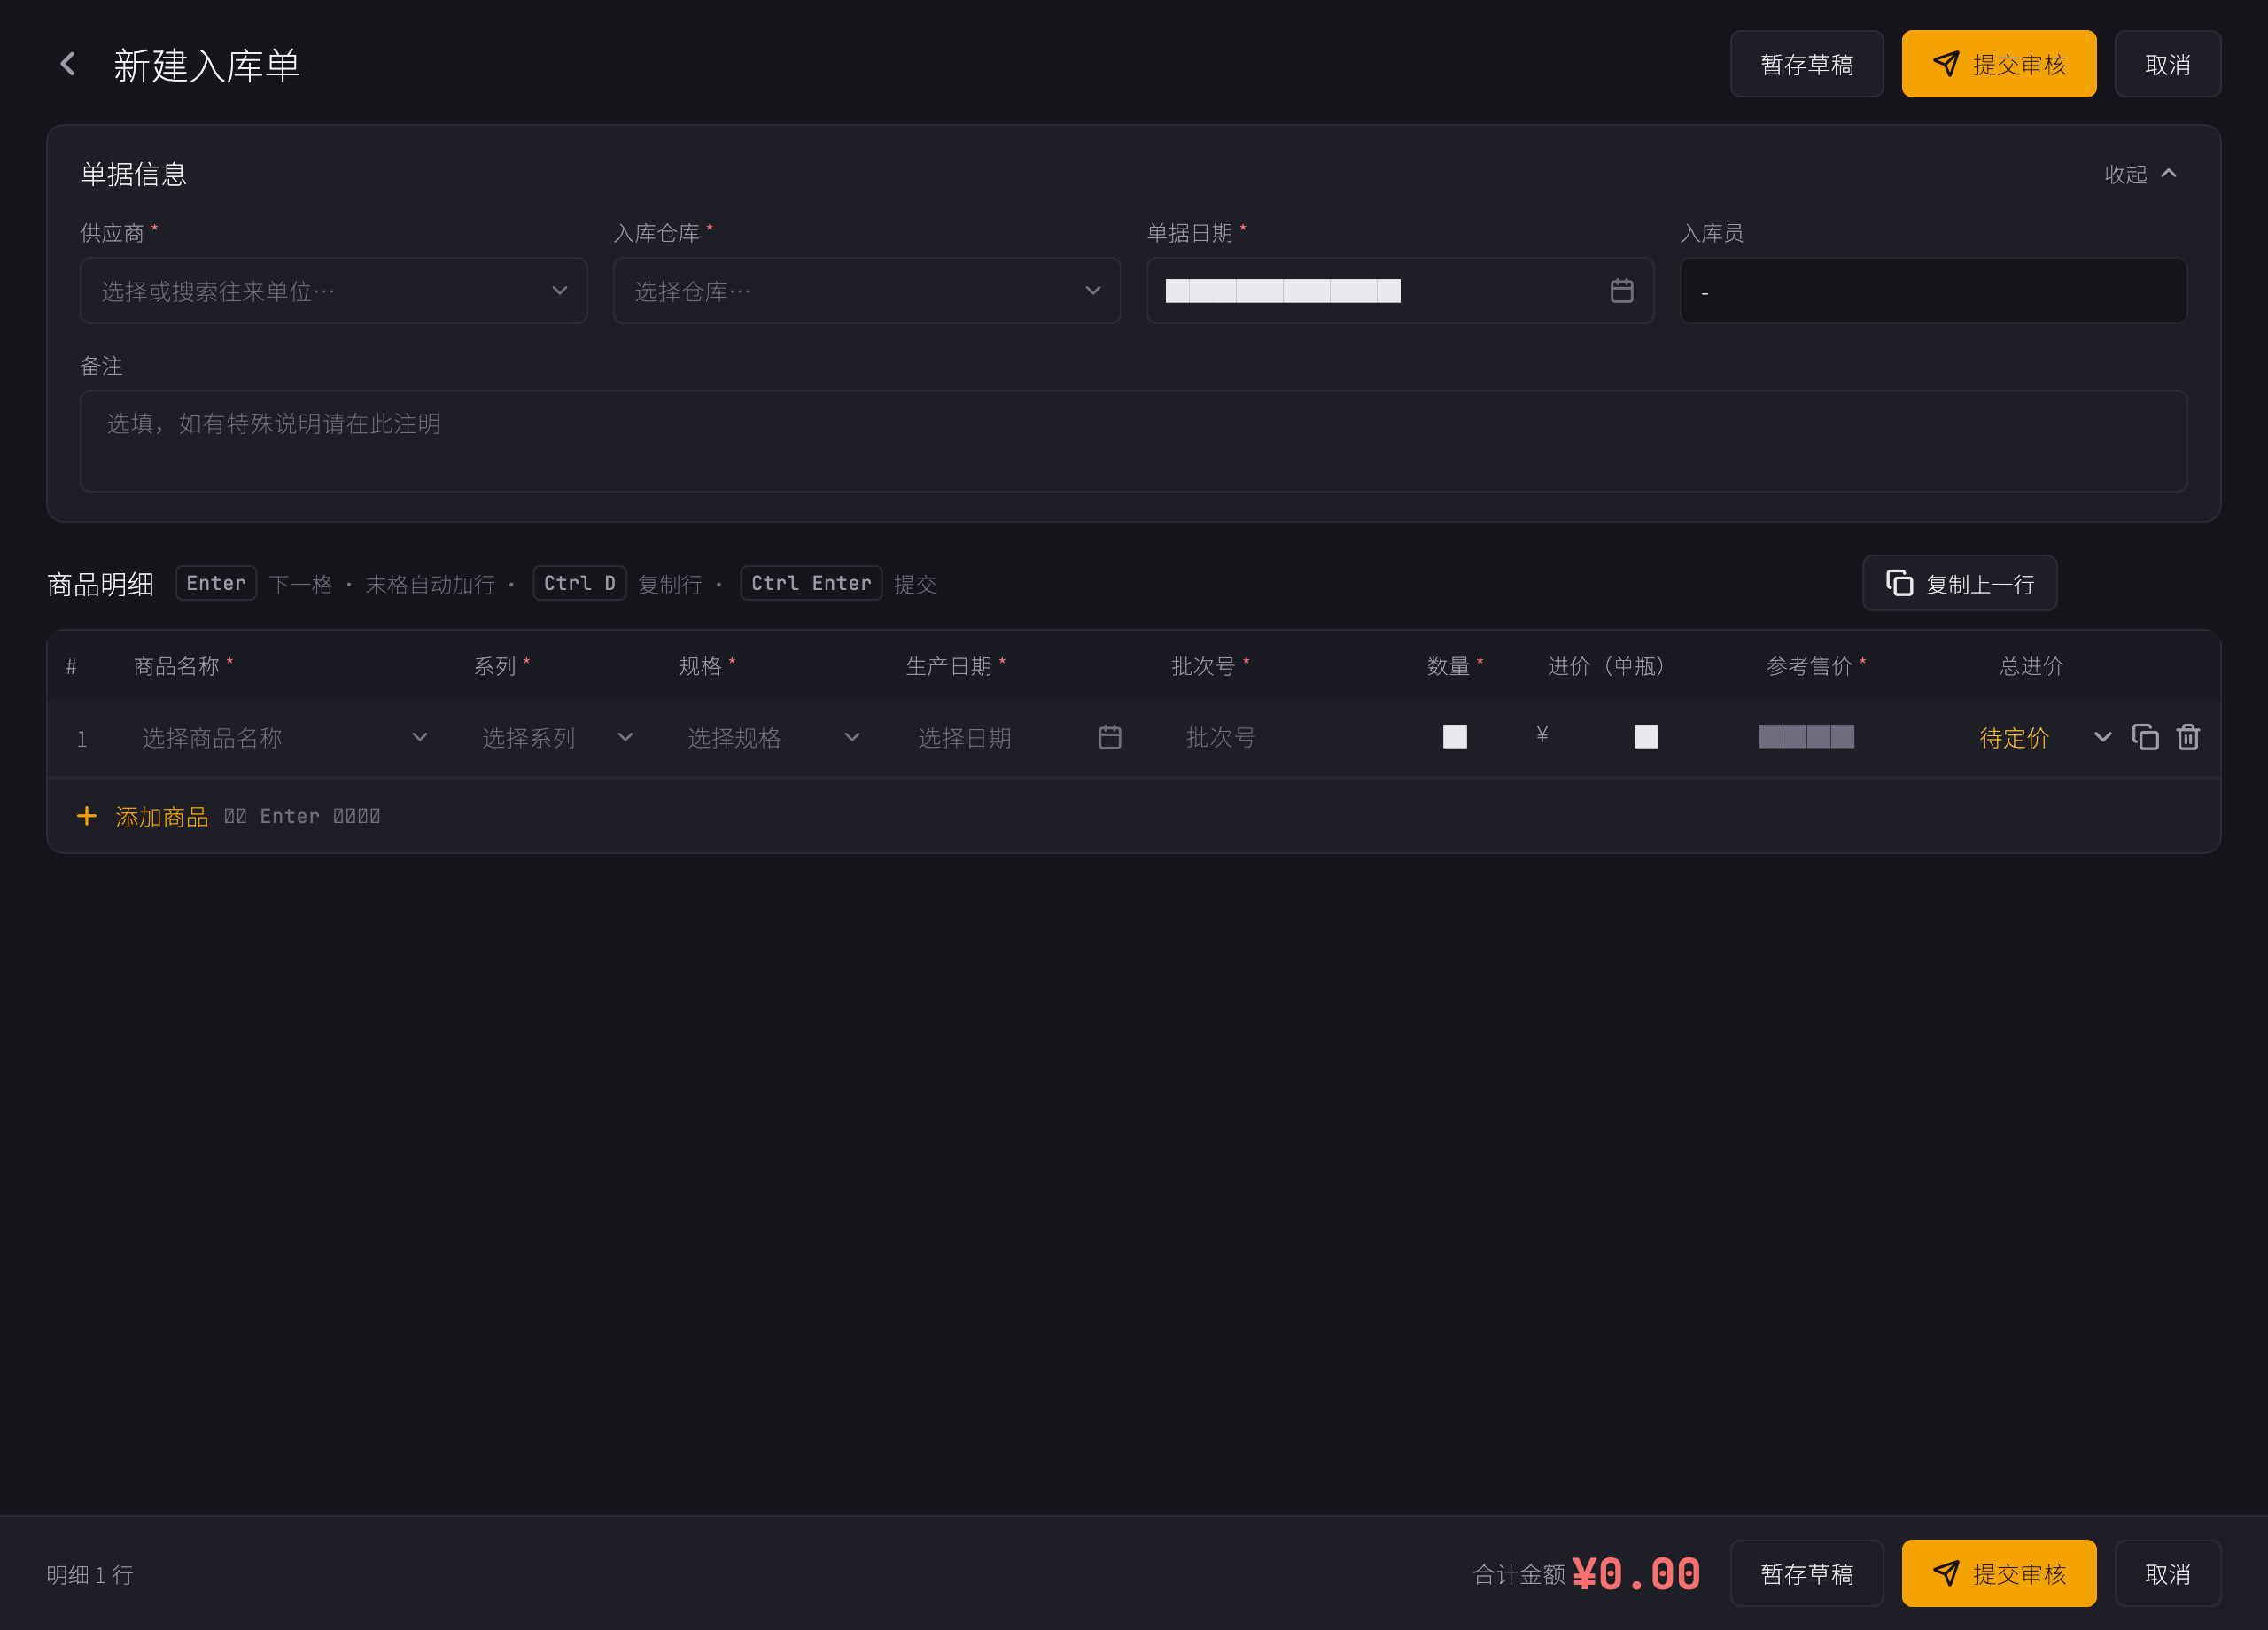Click top 提交审核 button
This screenshot has width=2268, height=1630.
(x=1998, y=64)
